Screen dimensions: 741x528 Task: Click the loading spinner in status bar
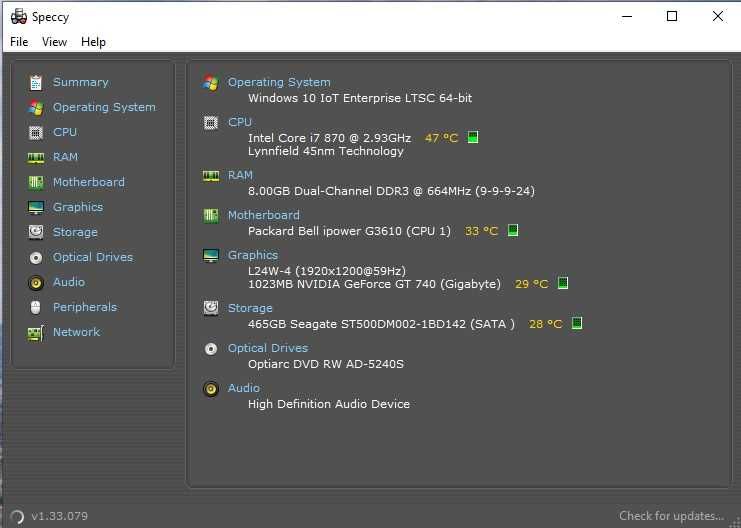pos(17,517)
